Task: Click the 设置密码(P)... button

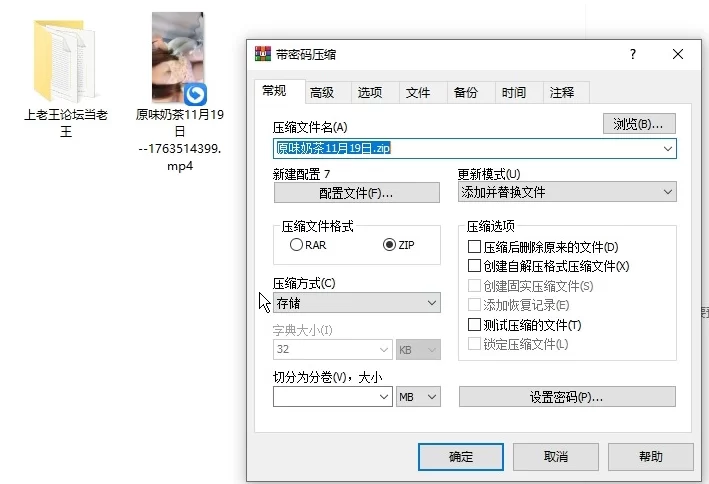Action: pyautogui.click(x=567, y=397)
